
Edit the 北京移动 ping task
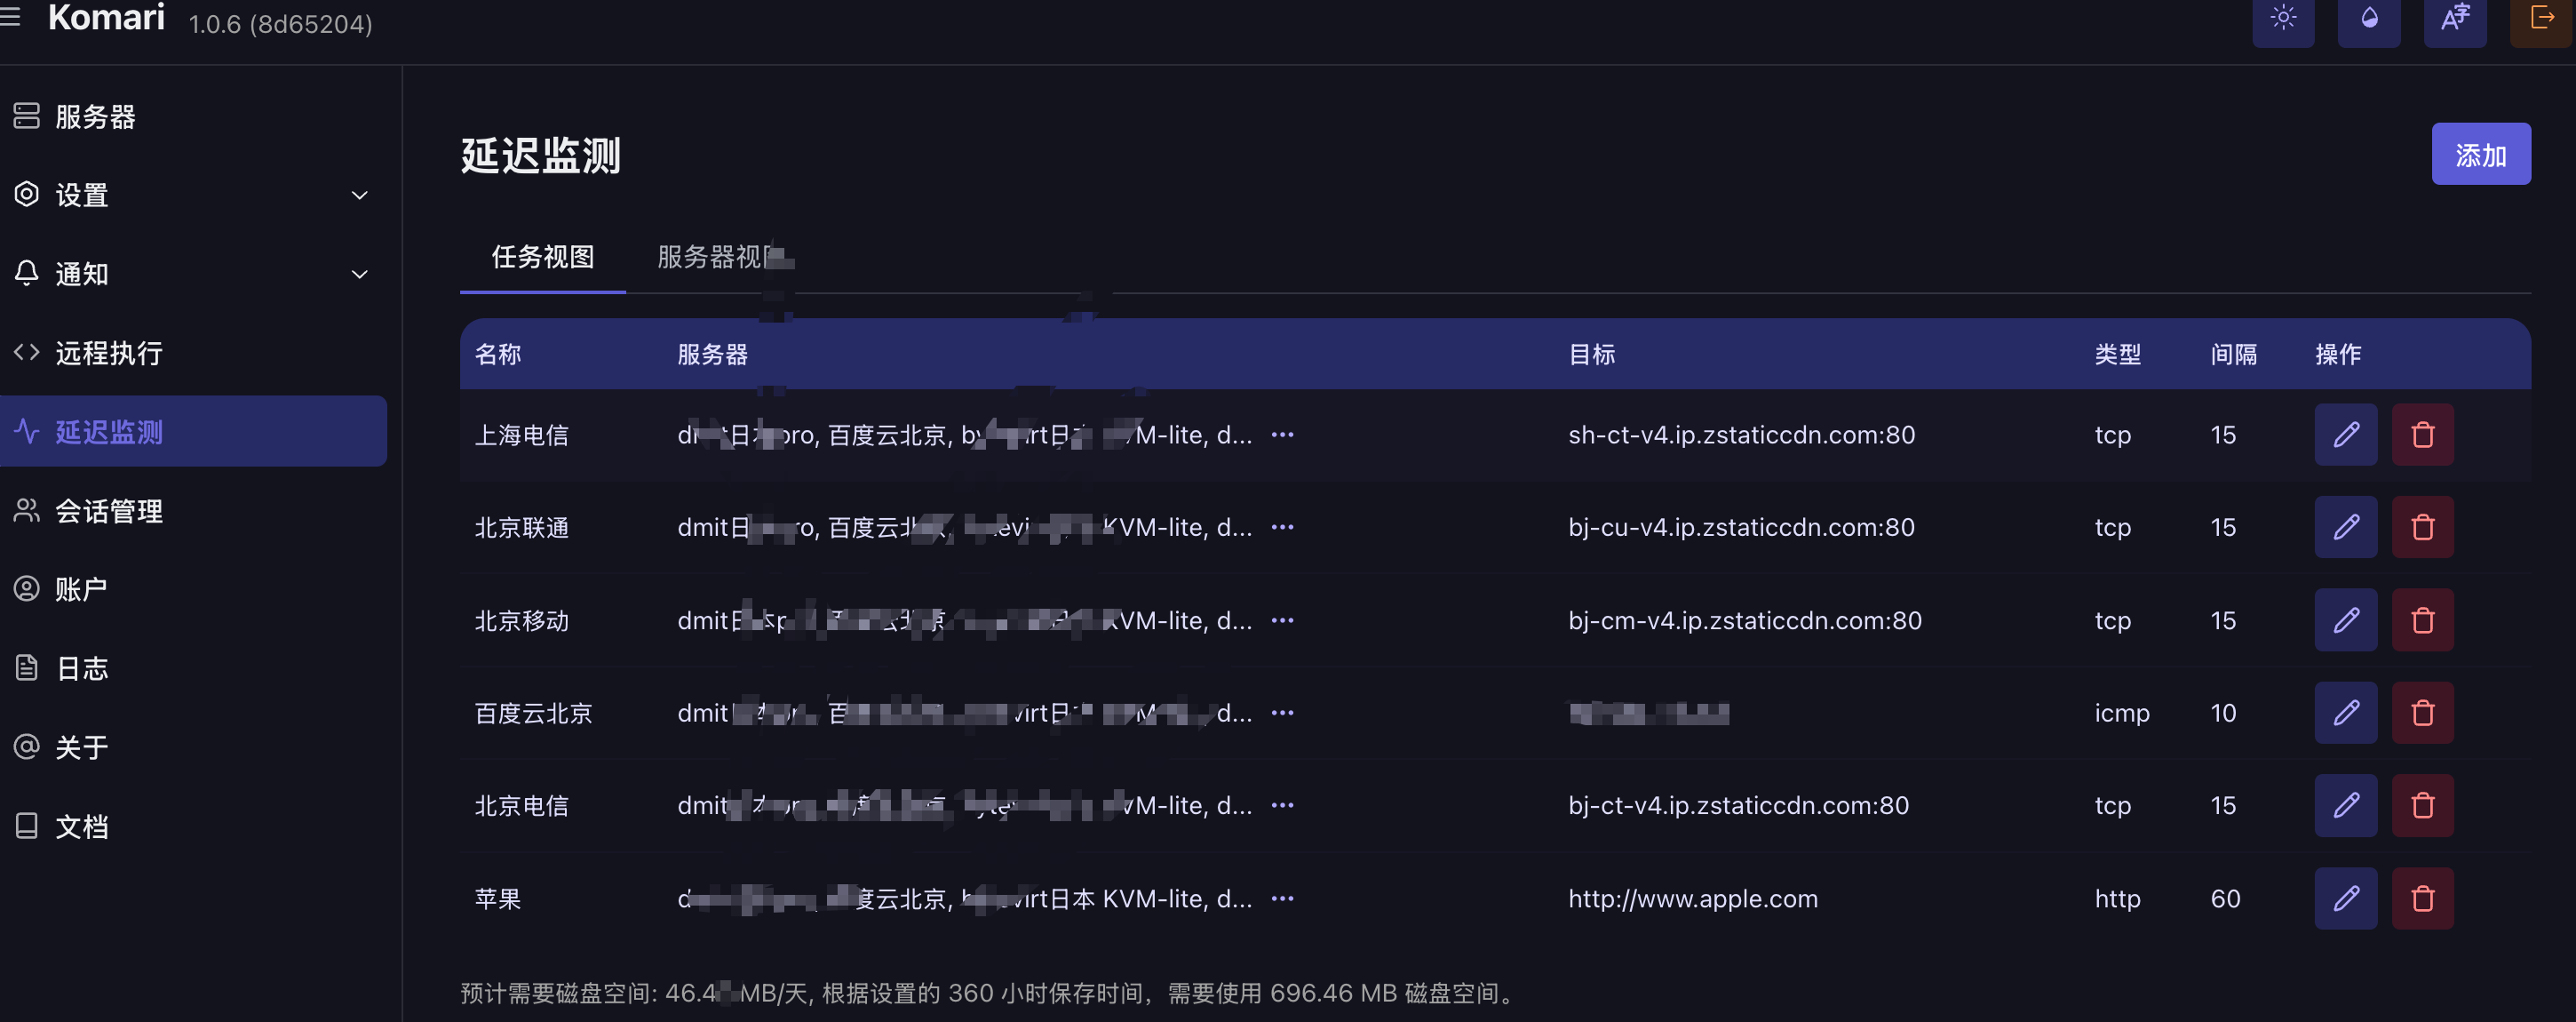tap(2345, 620)
